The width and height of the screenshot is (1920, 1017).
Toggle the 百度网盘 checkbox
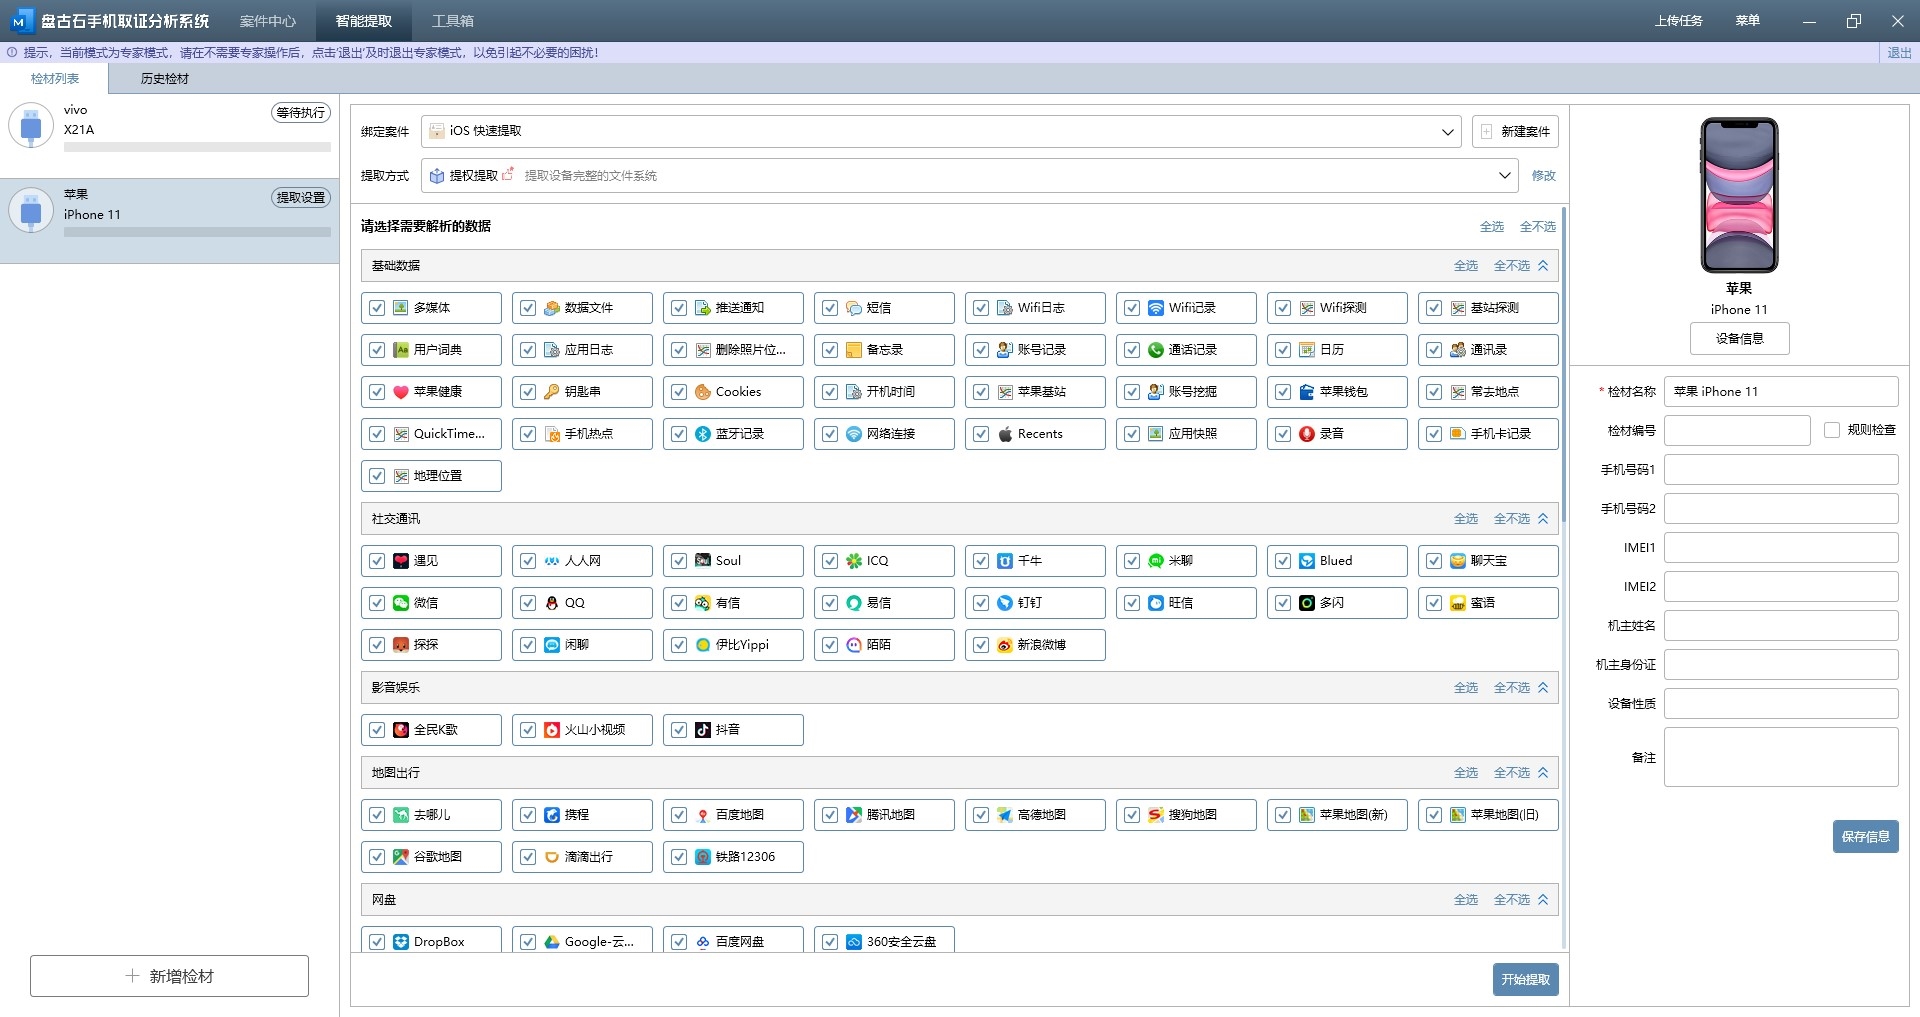(679, 942)
